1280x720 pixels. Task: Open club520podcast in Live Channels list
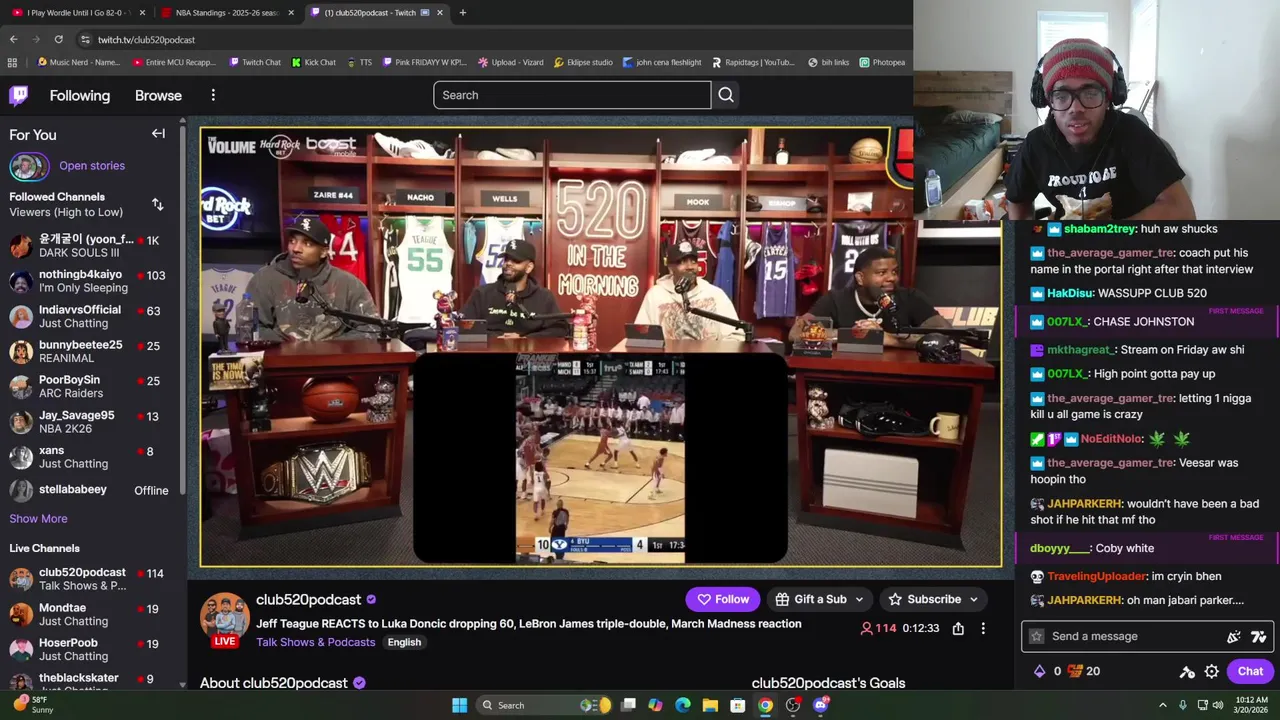tap(91, 579)
